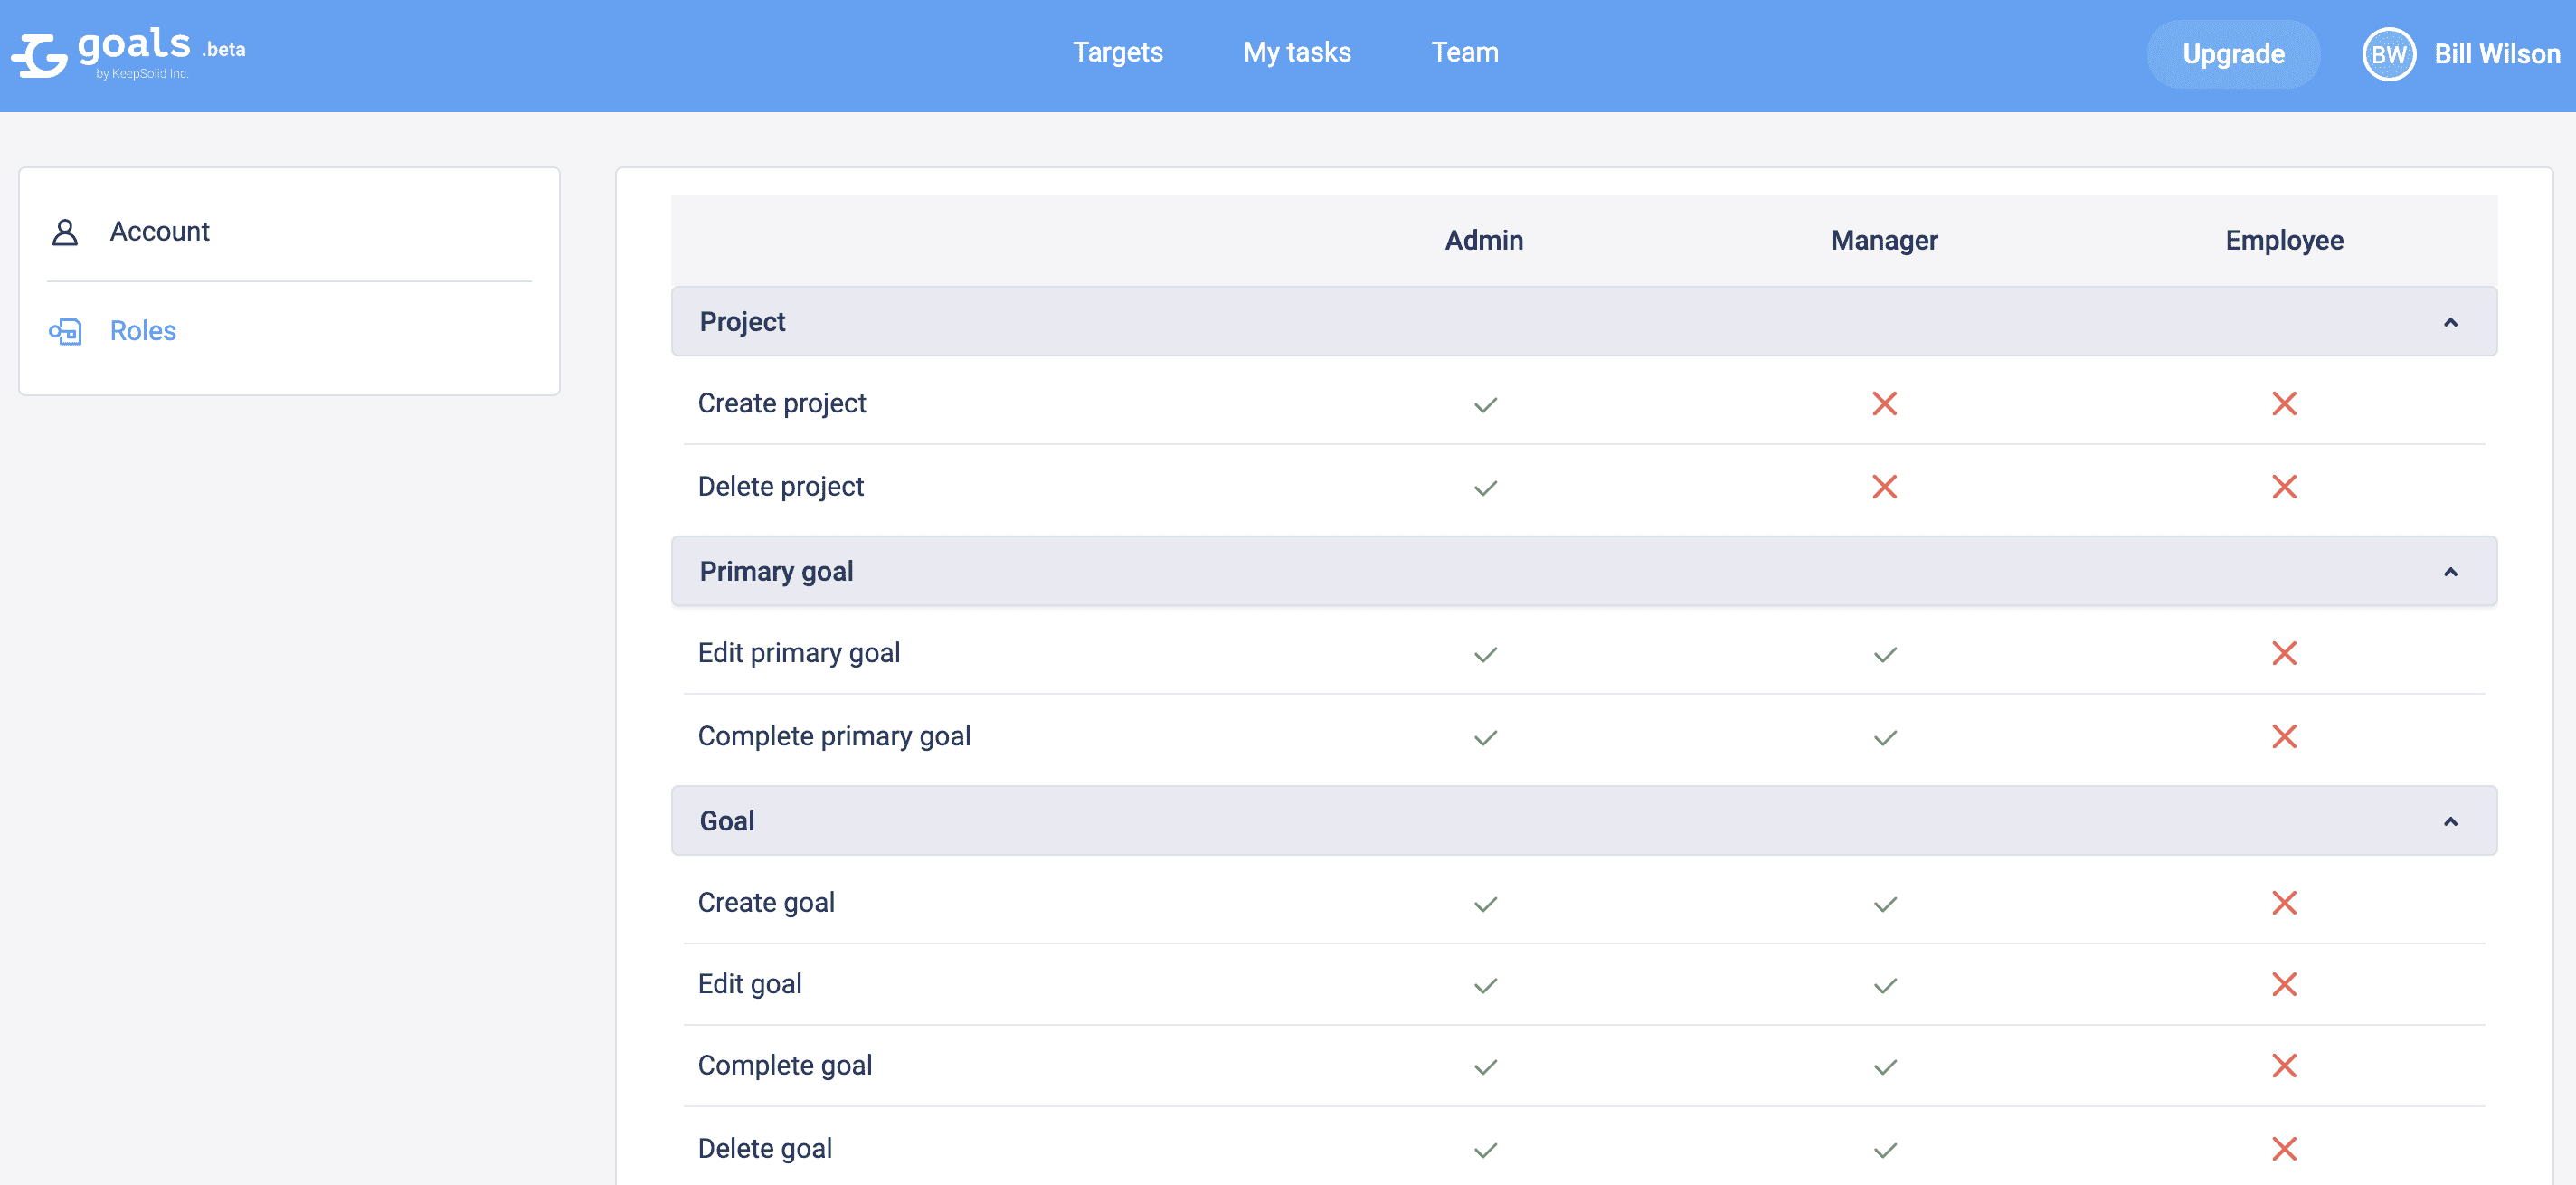Collapse the Project section chevron
Viewport: 2576px width, 1185px height.
point(2450,322)
